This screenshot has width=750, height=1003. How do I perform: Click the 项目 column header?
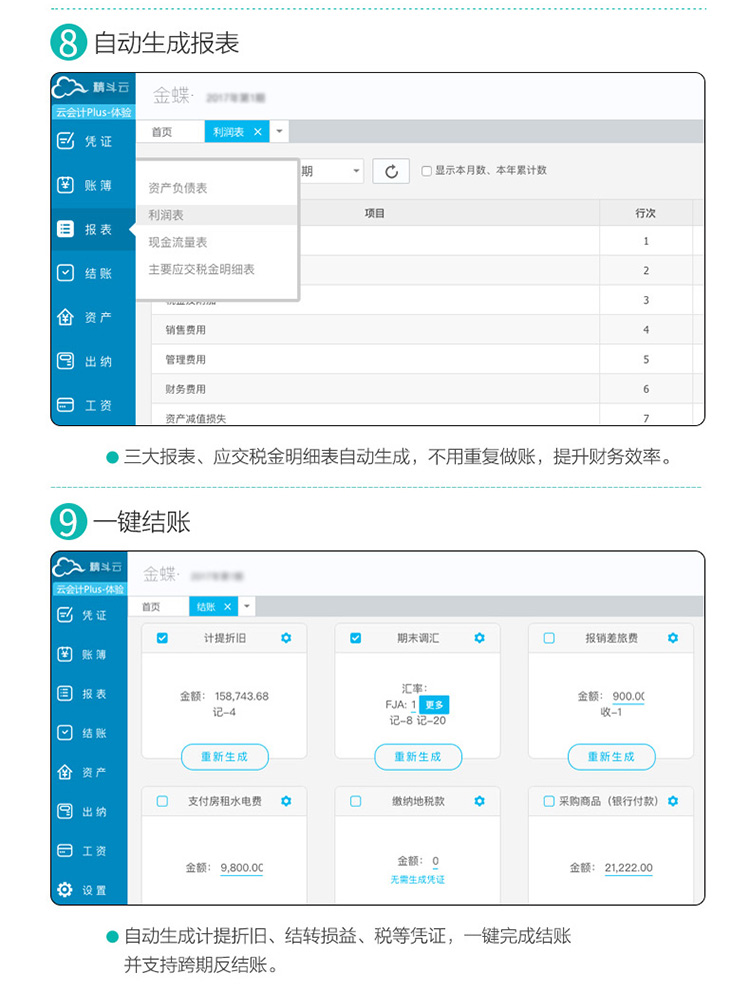tap(375, 213)
